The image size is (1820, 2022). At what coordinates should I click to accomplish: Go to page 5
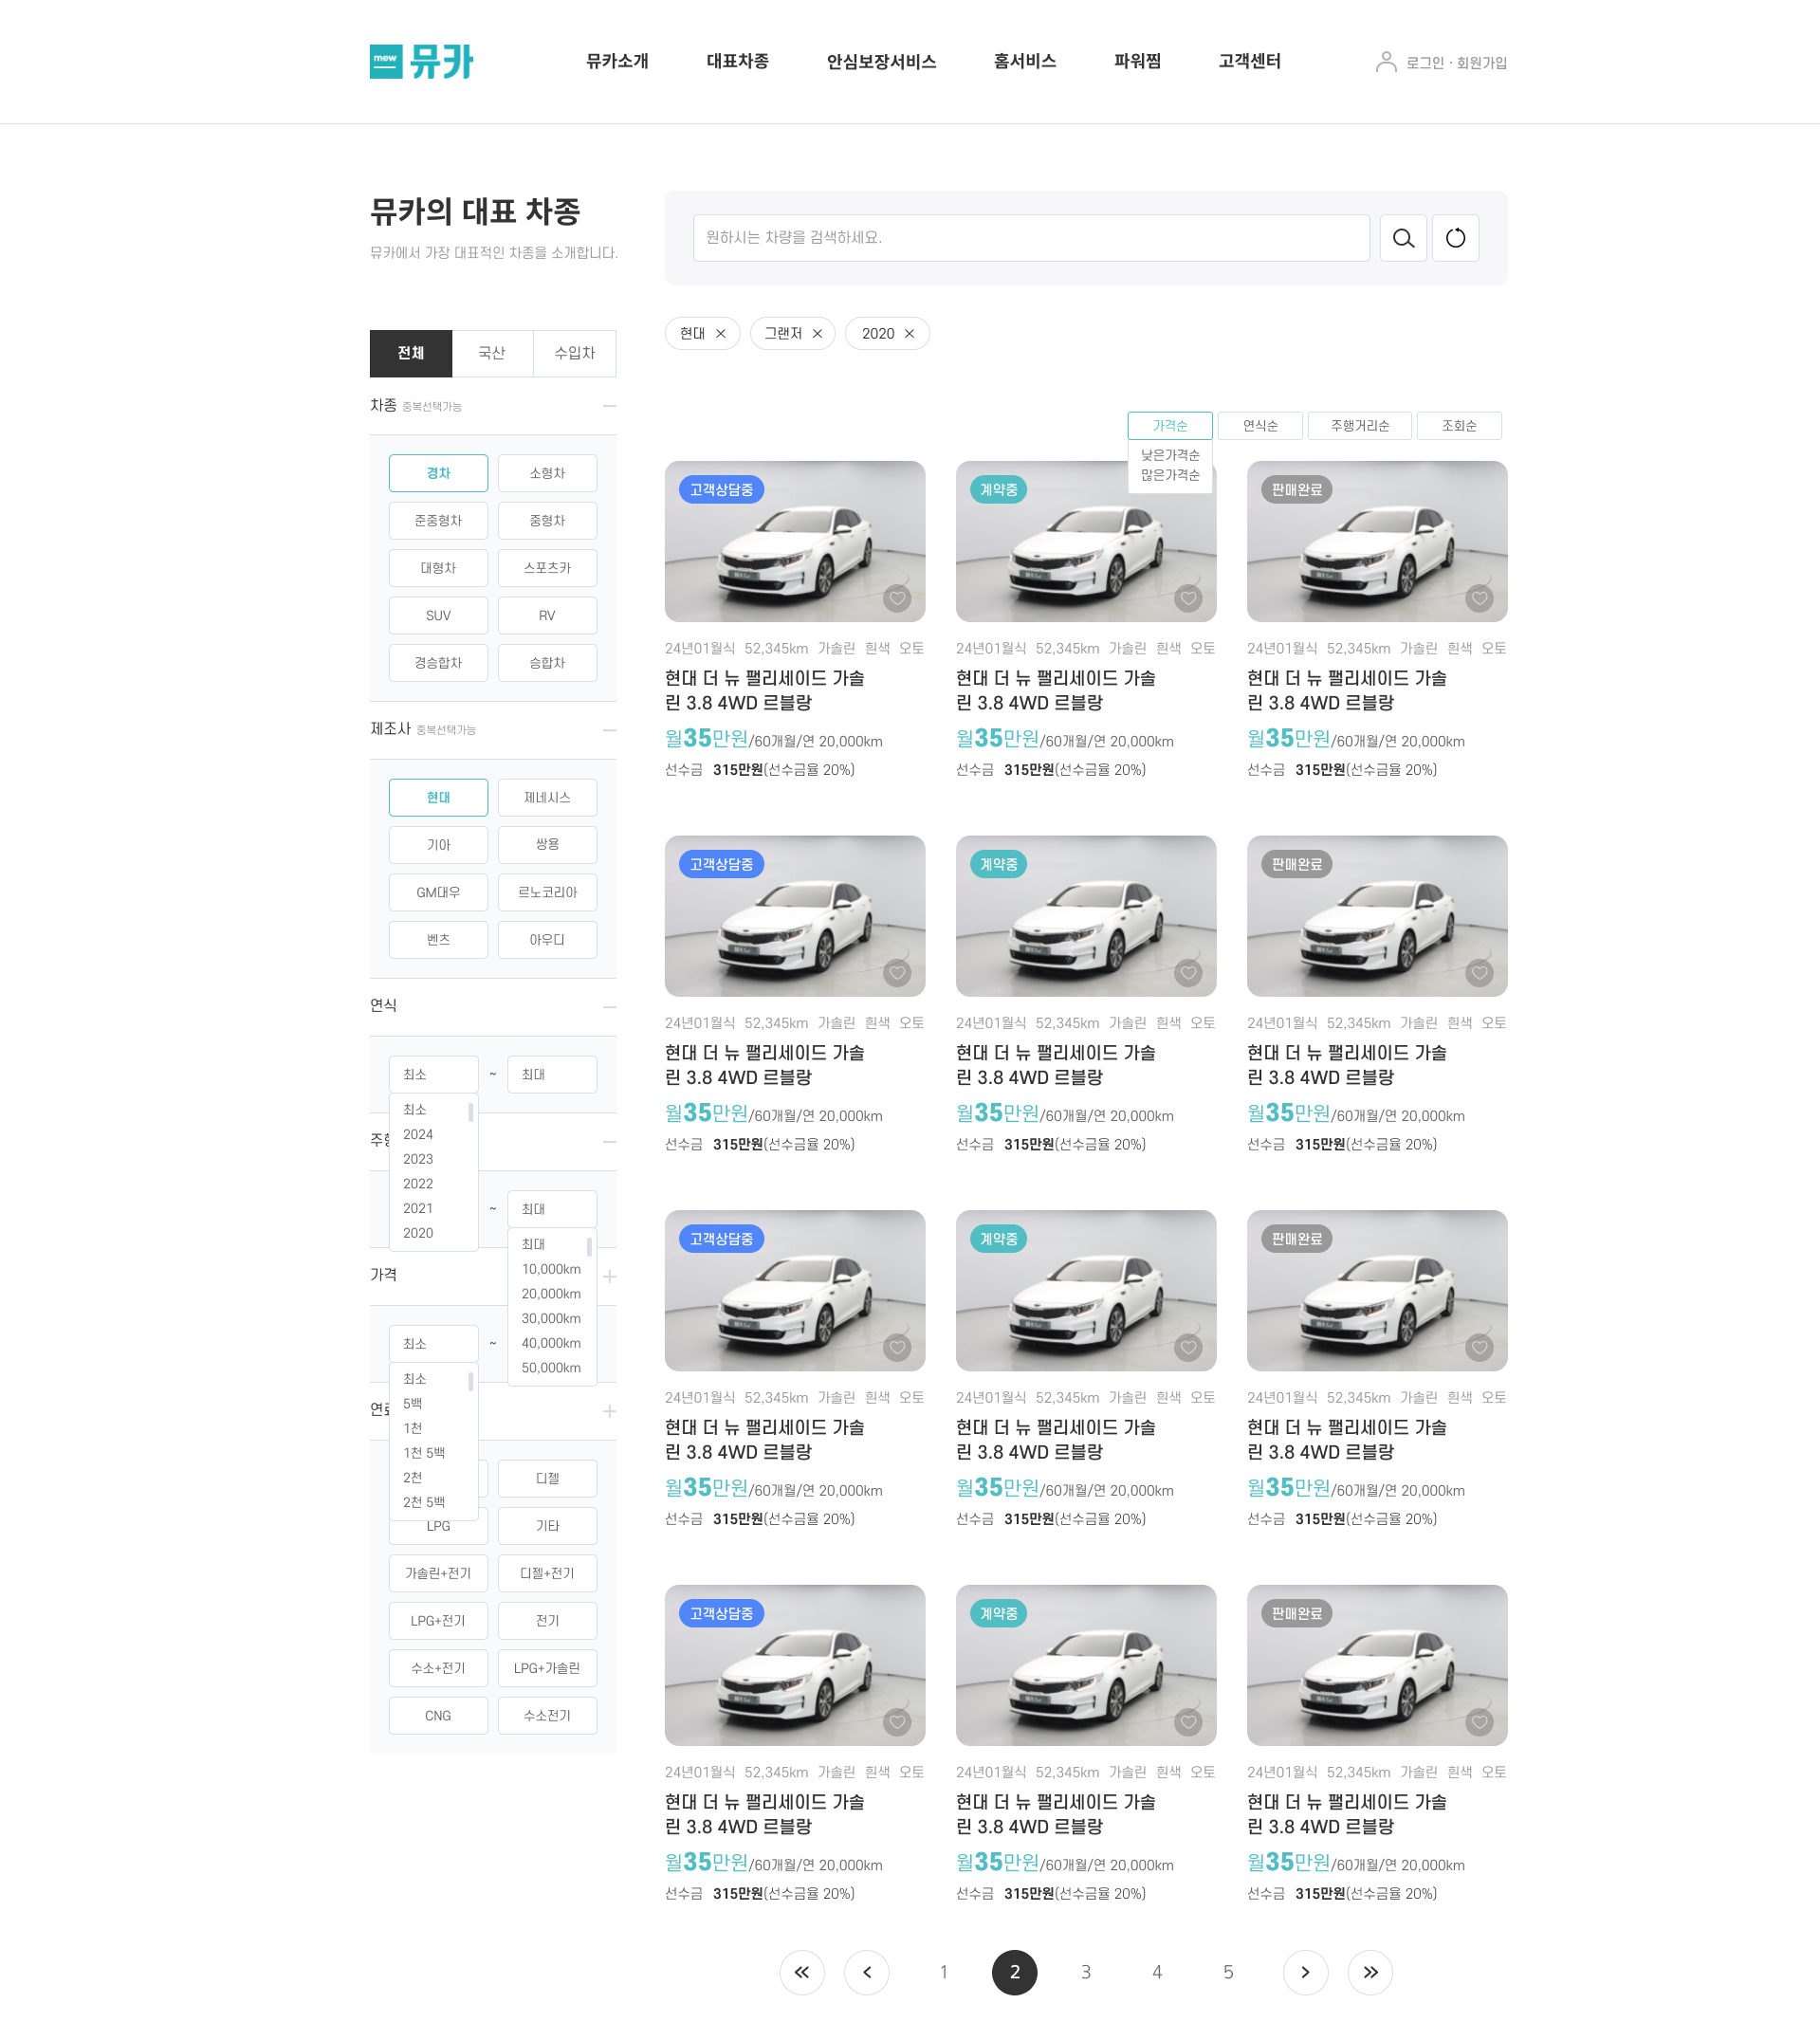[1228, 1972]
